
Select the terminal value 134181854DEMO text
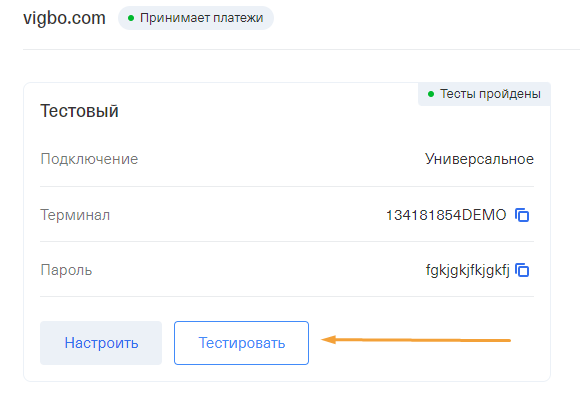[x=446, y=215]
